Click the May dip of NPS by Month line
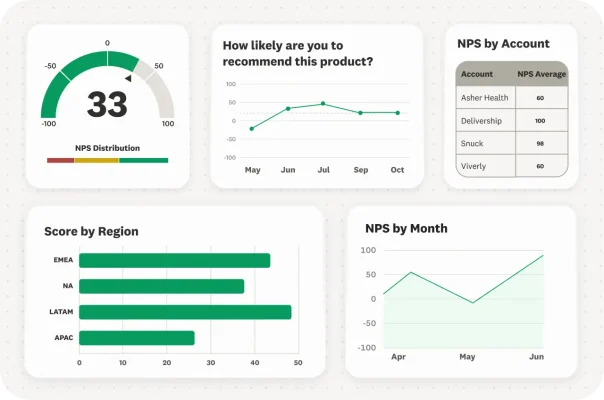604x400 pixels. (x=473, y=303)
